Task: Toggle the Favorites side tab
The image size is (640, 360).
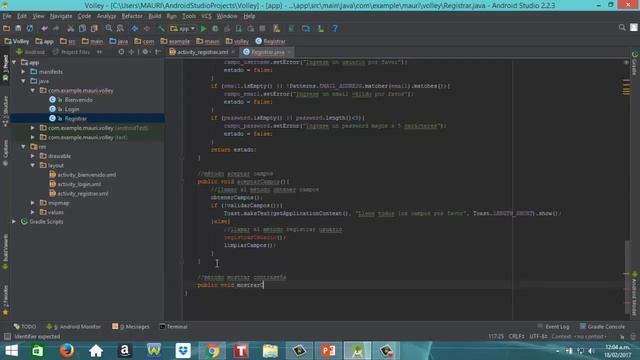Action: click(5, 300)
